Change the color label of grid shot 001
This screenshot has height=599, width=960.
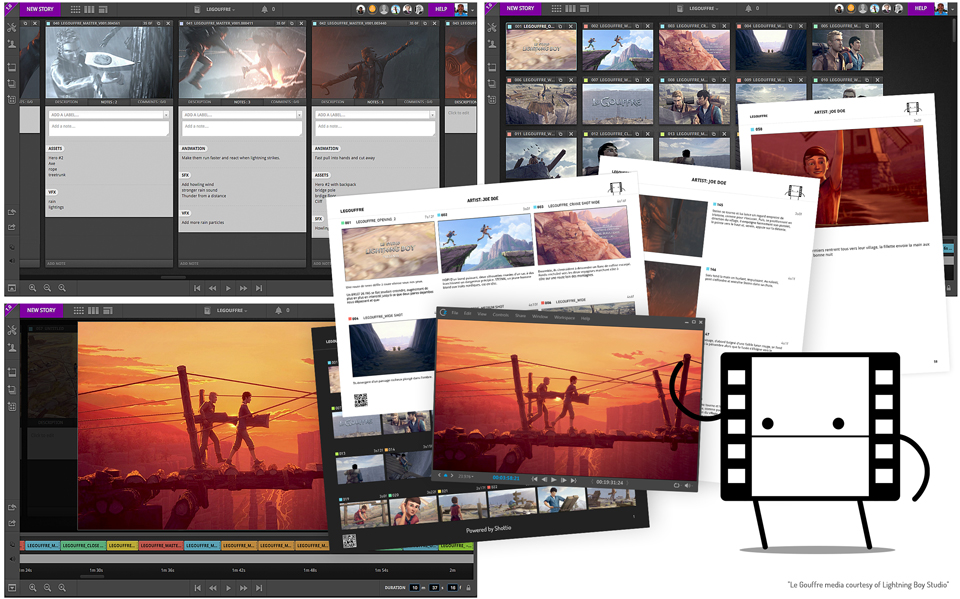[509, 26]
